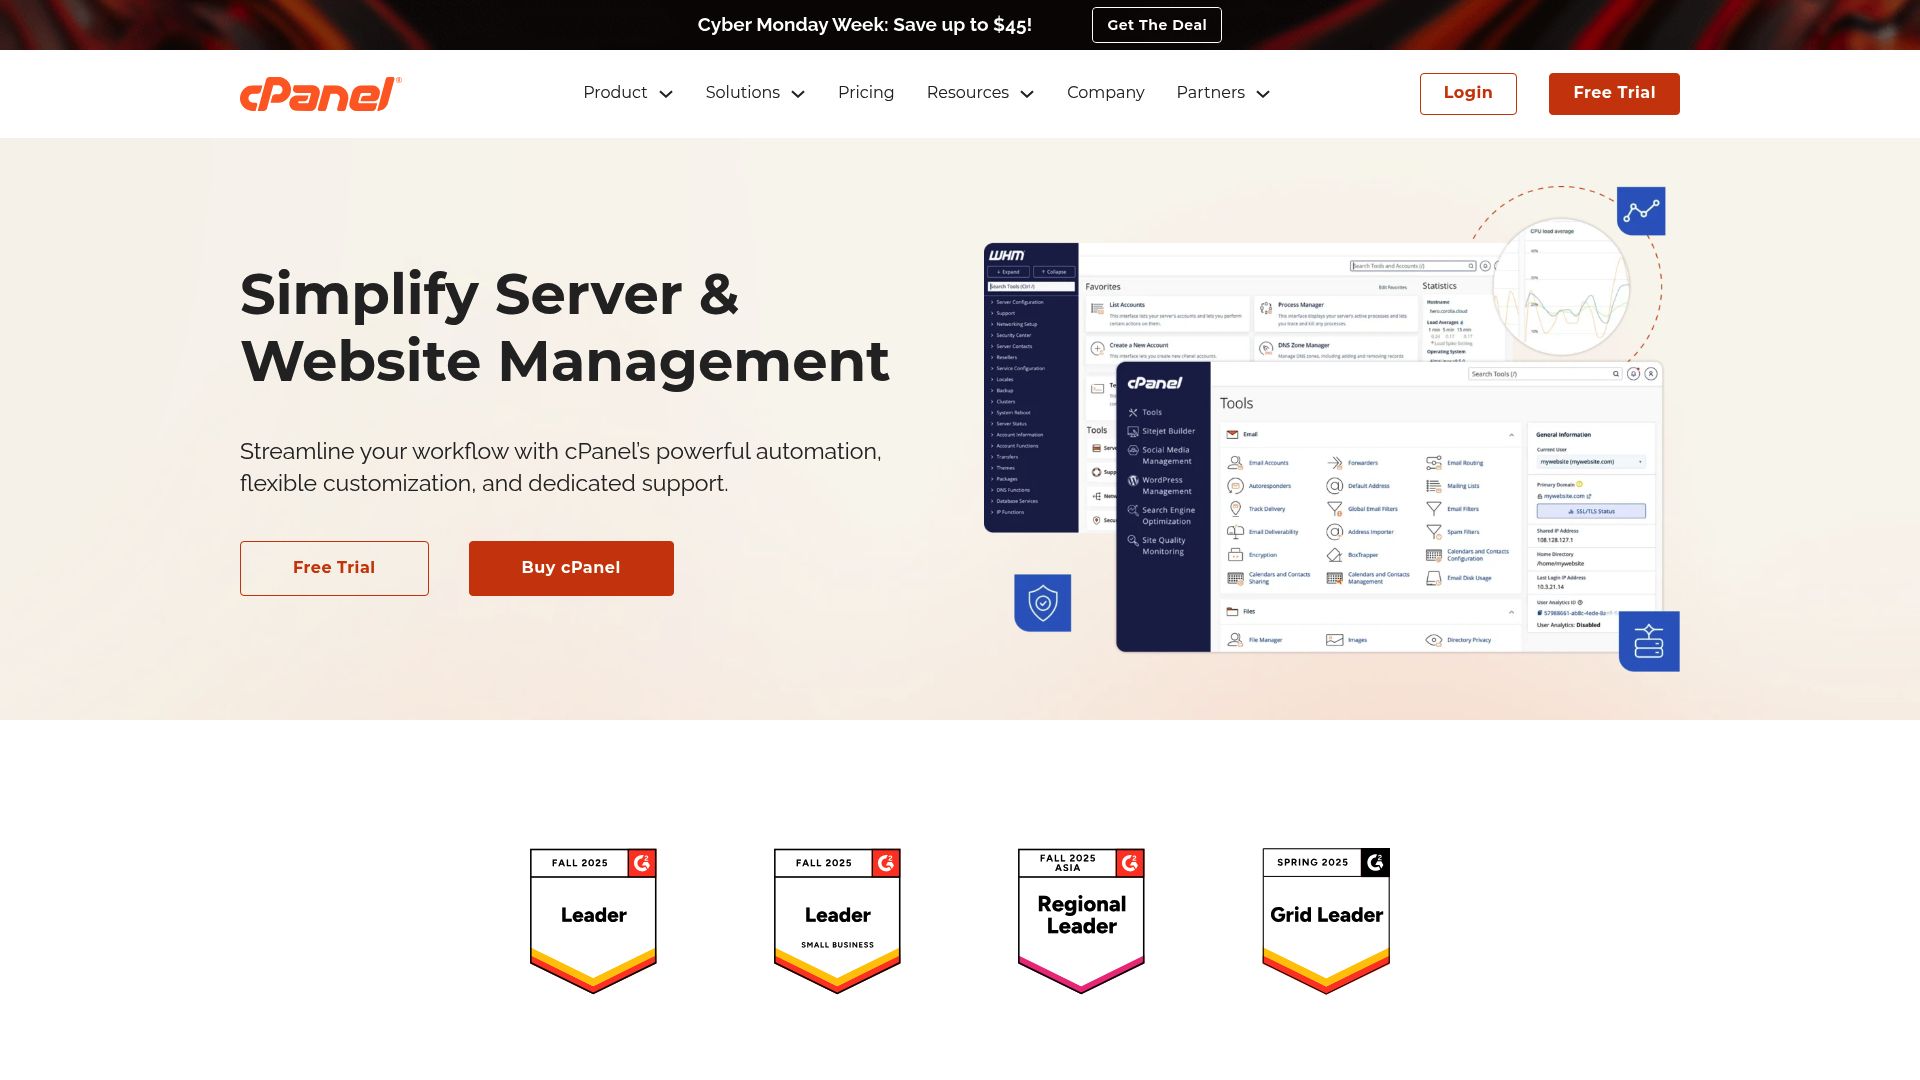The height and width of the screenshot is (1080, 1920).
Task: Click the blue analytics graph icon
Action: pos(1641,211)
